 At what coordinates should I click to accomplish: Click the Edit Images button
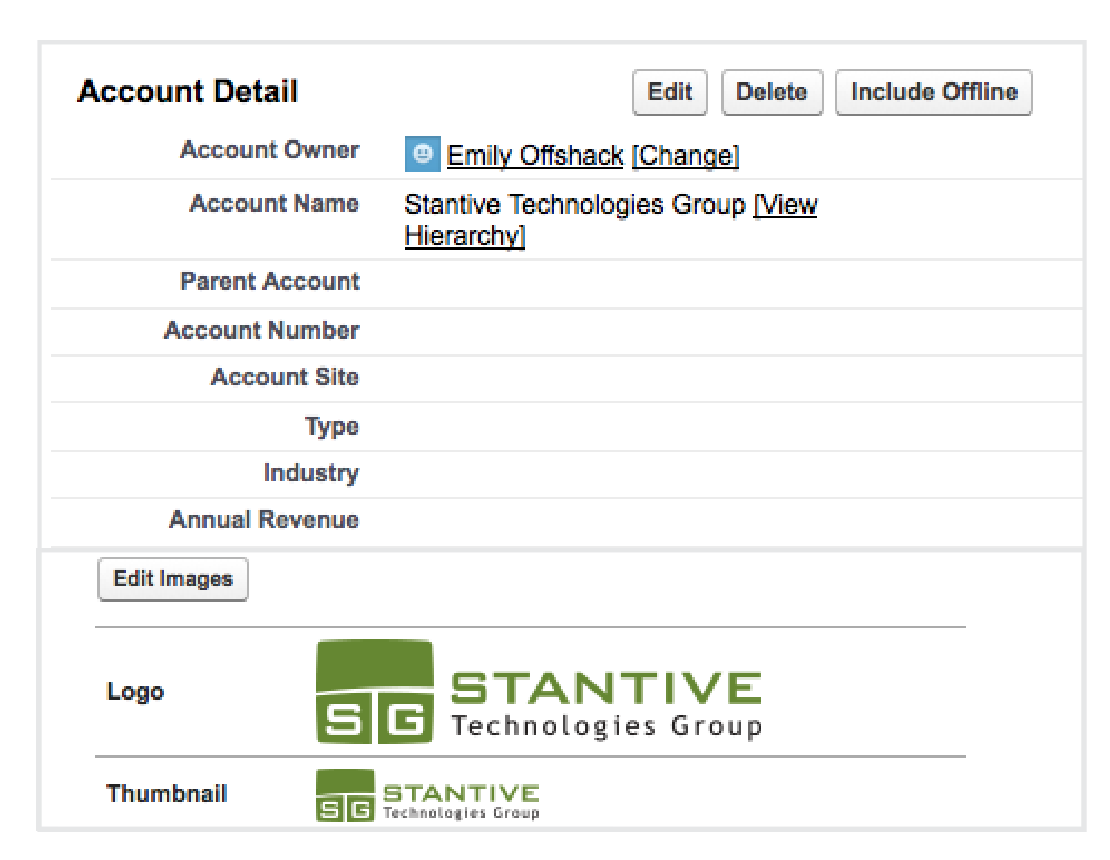coord(173,579)
